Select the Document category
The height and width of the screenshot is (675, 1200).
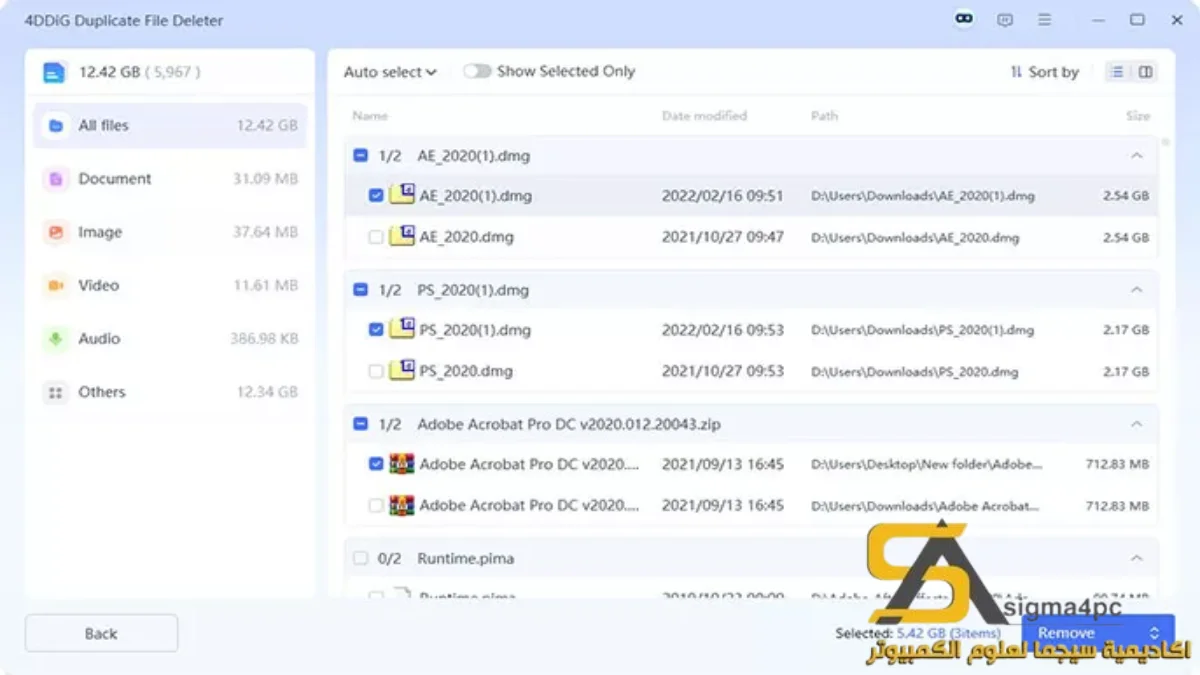coord(170,179)
